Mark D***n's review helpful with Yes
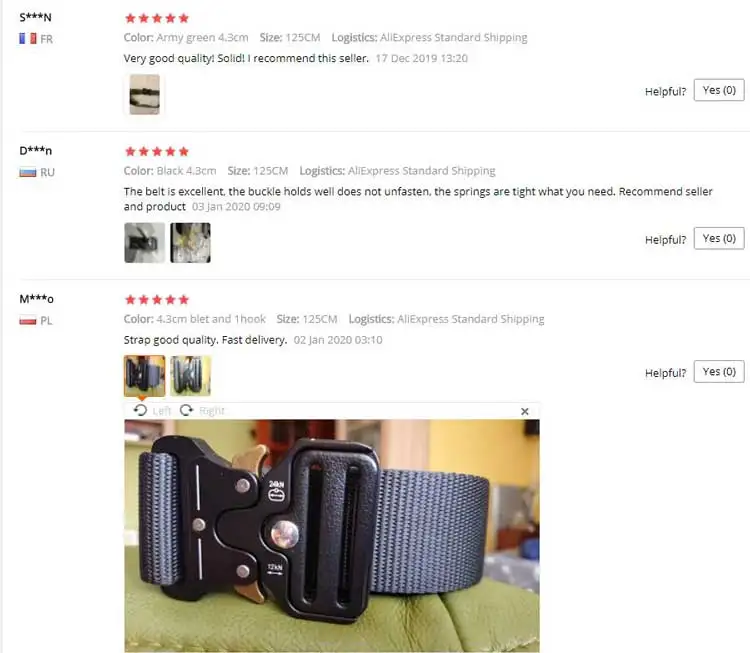The height and width of the screenshot is (653, 750). tap(719, 238)
